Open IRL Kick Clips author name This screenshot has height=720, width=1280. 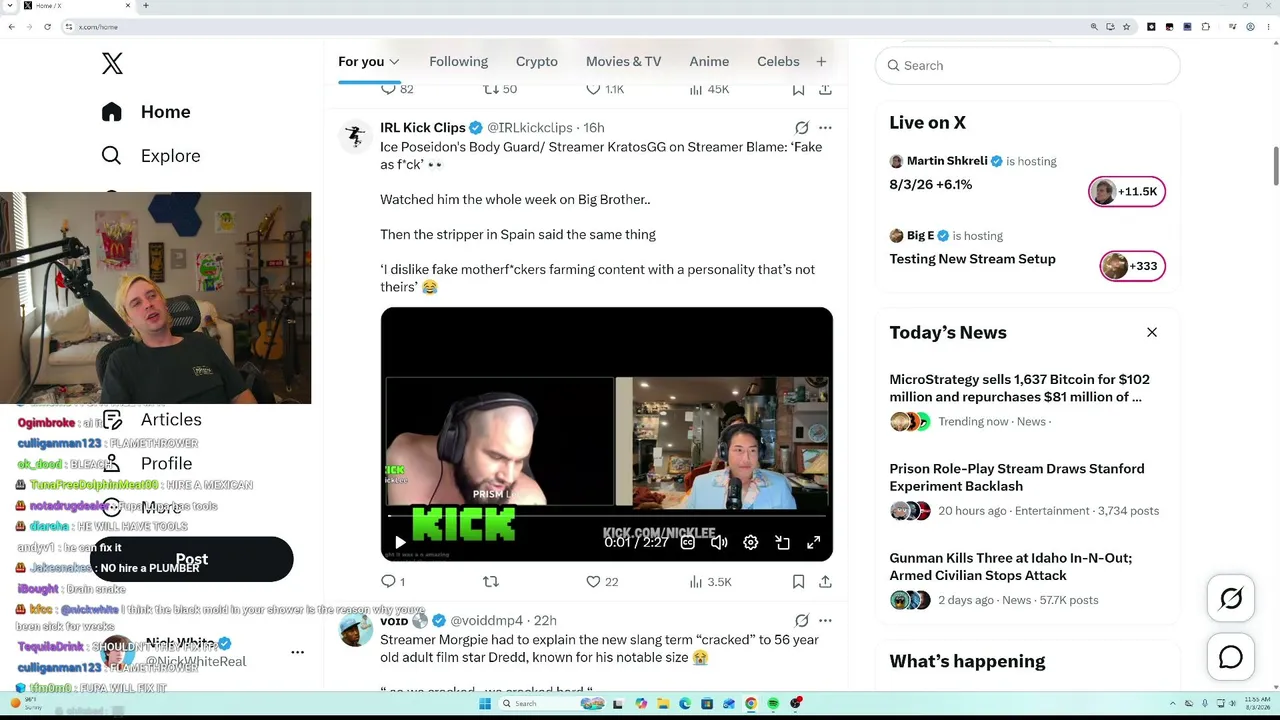click(423, 128)
